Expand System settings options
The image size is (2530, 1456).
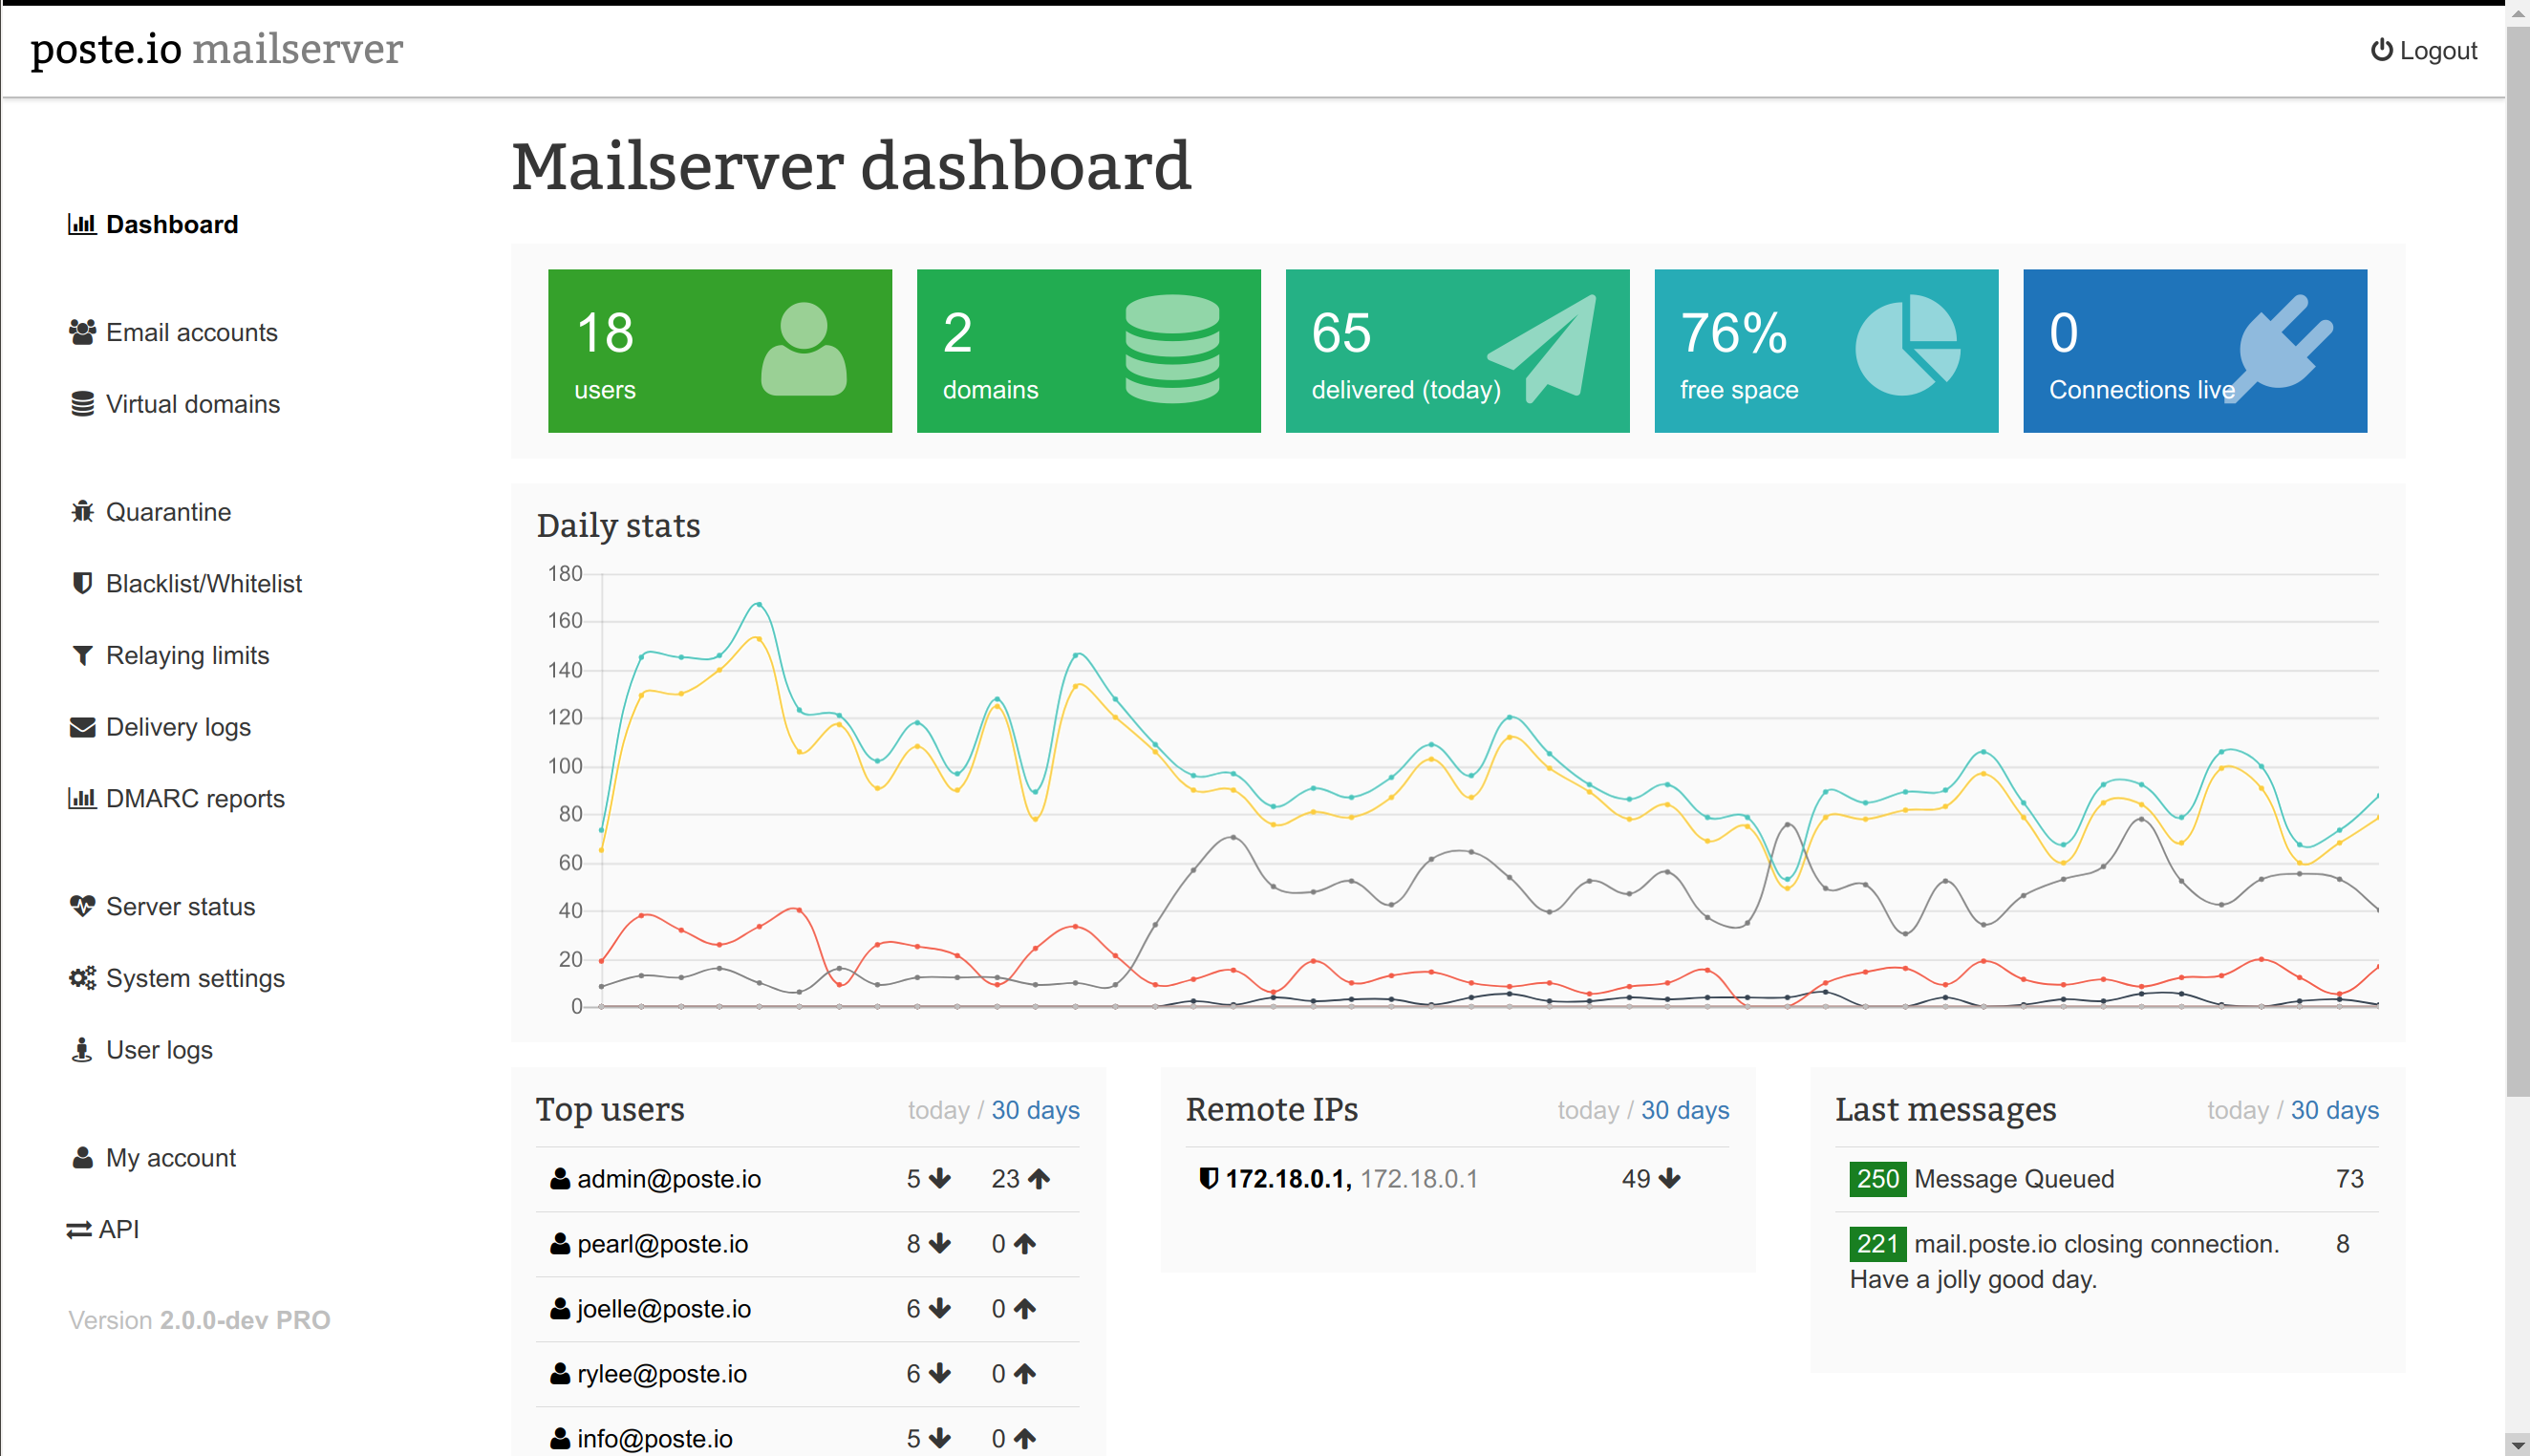click(x=197, y=978)
